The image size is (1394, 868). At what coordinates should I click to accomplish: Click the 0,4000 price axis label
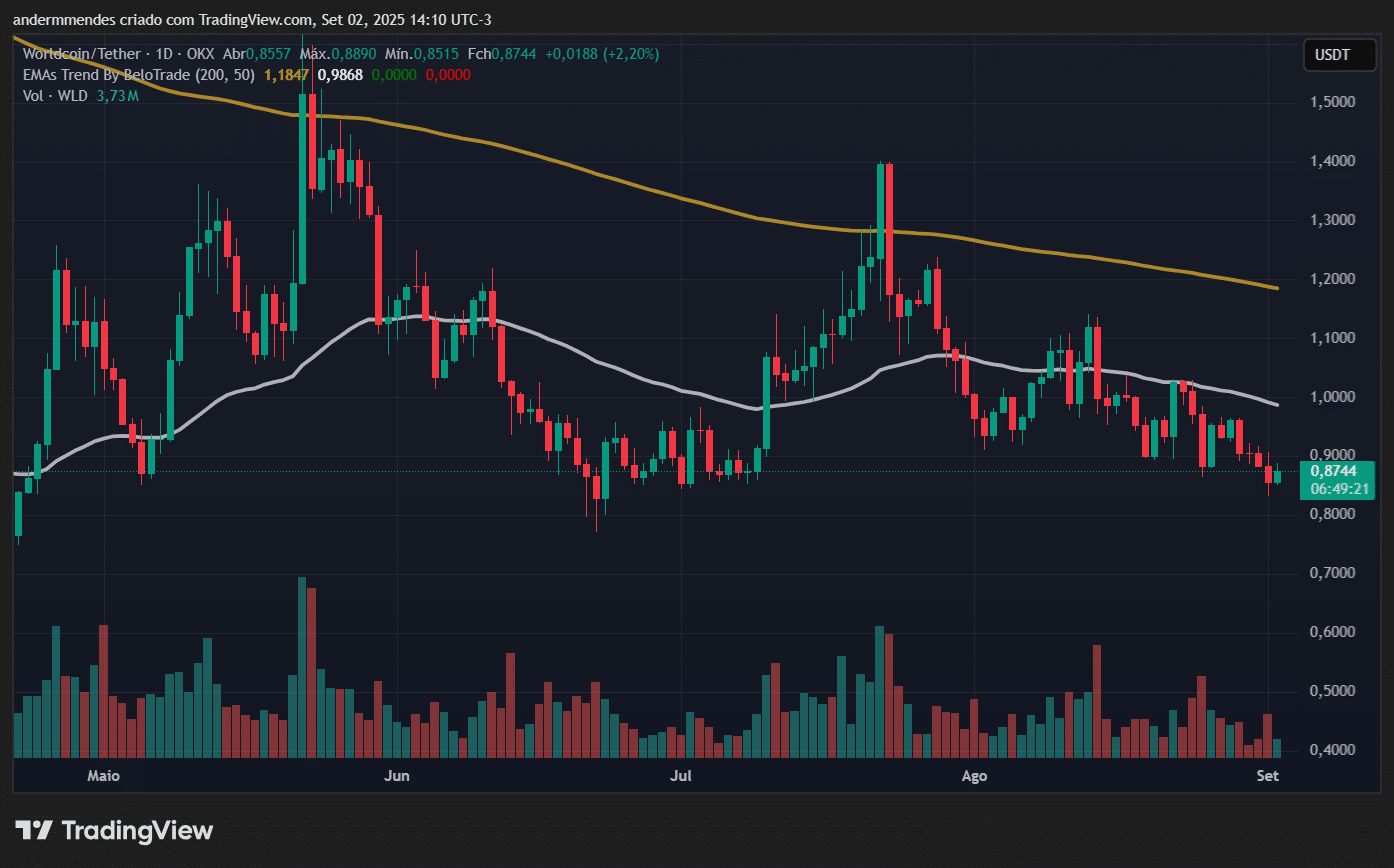click(1332, 751)
